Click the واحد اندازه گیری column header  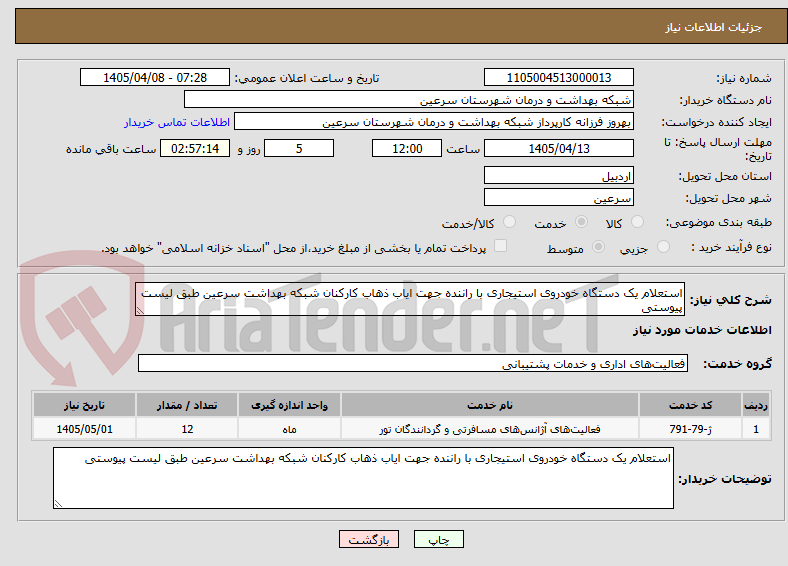click(289, 405)
